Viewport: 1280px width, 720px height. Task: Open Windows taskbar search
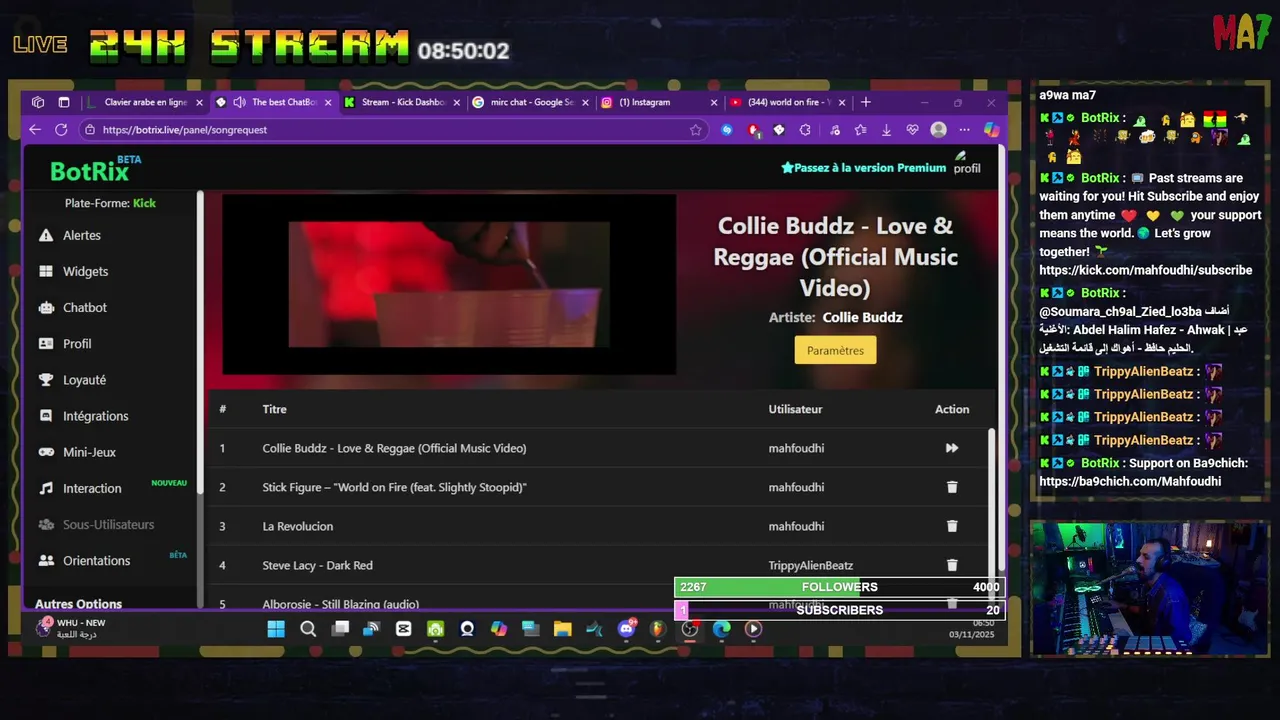(308, 629)
